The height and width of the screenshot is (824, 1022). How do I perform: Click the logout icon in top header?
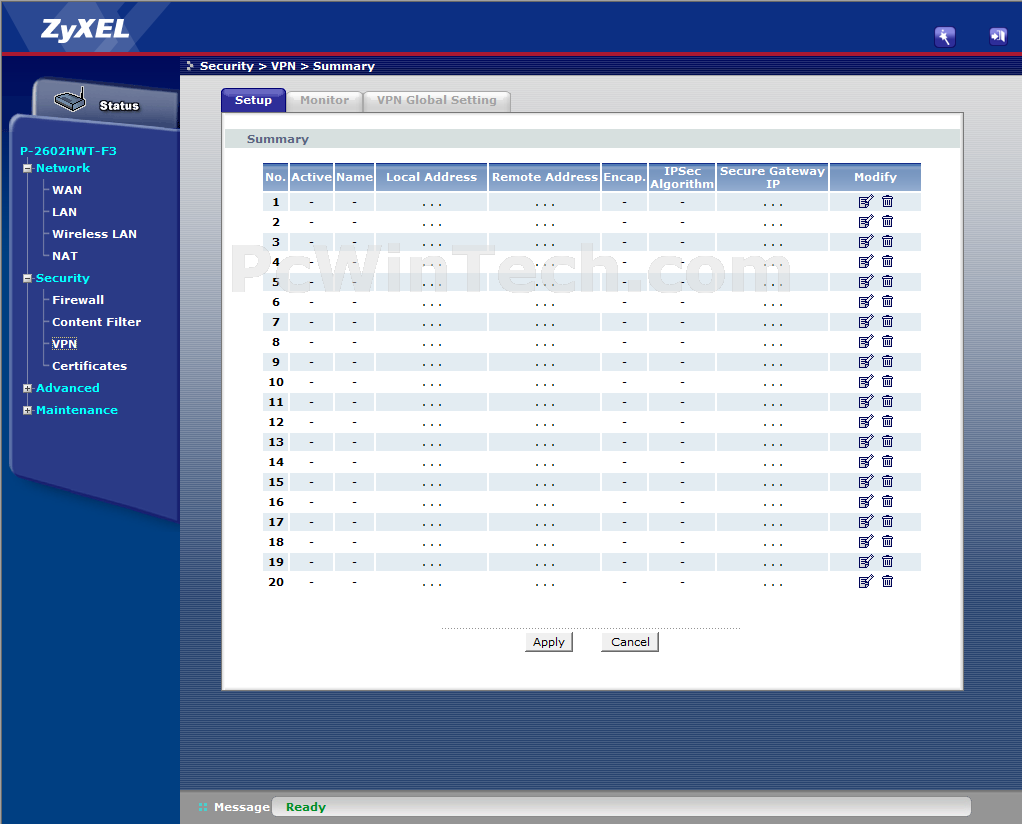pos(997,37)
